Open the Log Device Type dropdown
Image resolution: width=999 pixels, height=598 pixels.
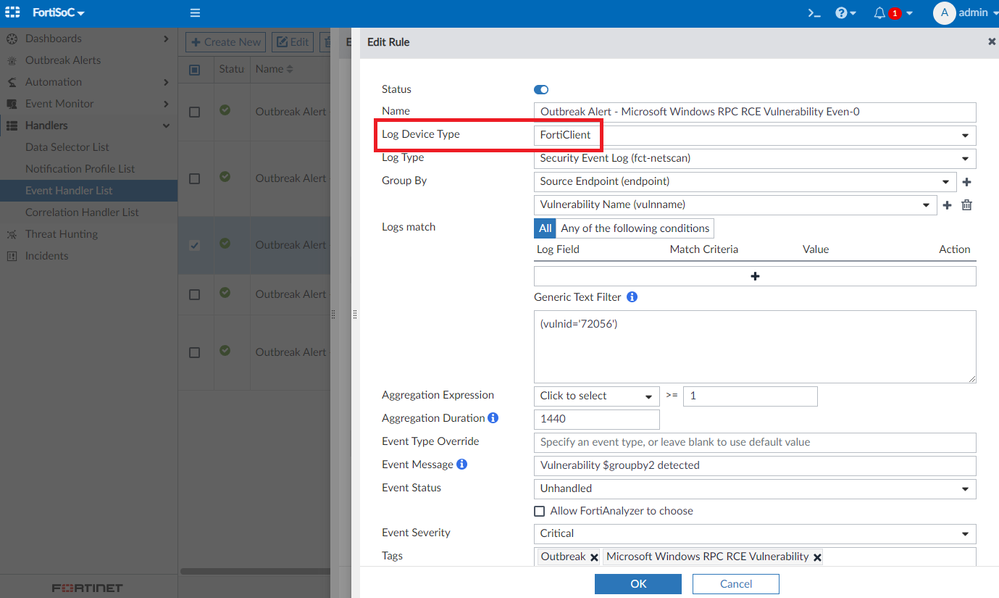coord(755,135)
